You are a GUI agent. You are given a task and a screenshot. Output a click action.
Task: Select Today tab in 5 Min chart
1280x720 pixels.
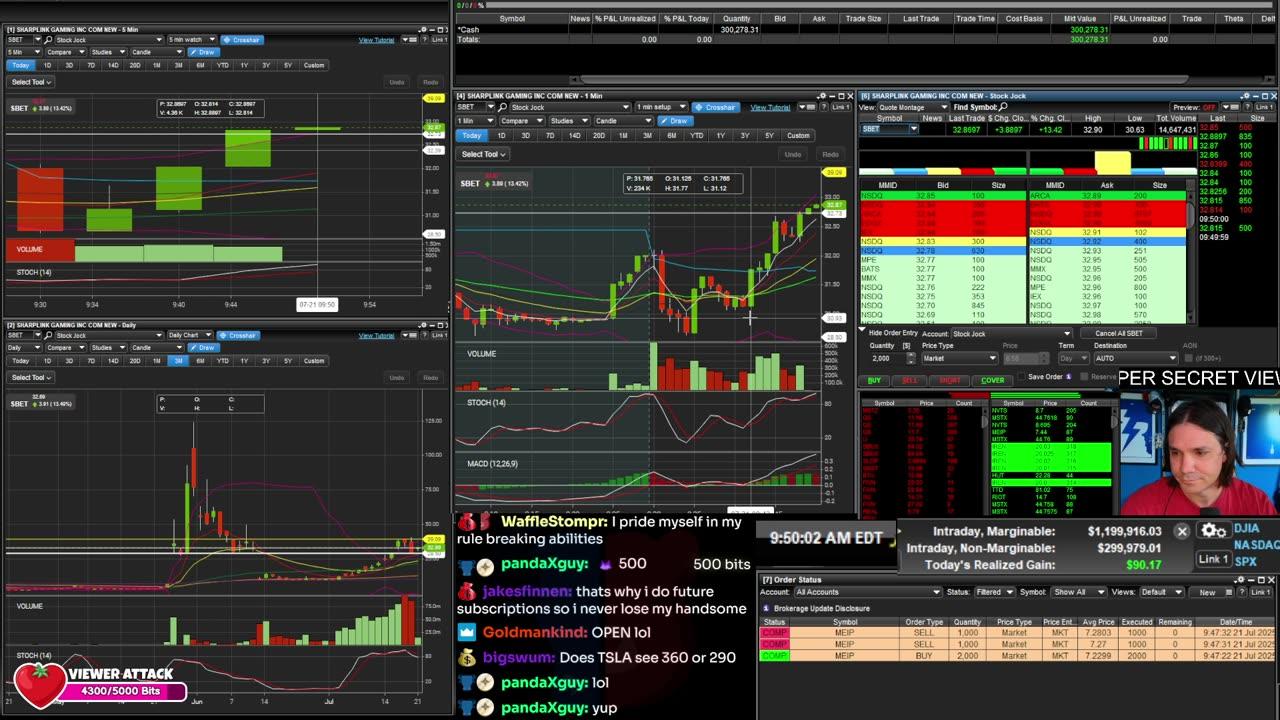tap(21, 65)
